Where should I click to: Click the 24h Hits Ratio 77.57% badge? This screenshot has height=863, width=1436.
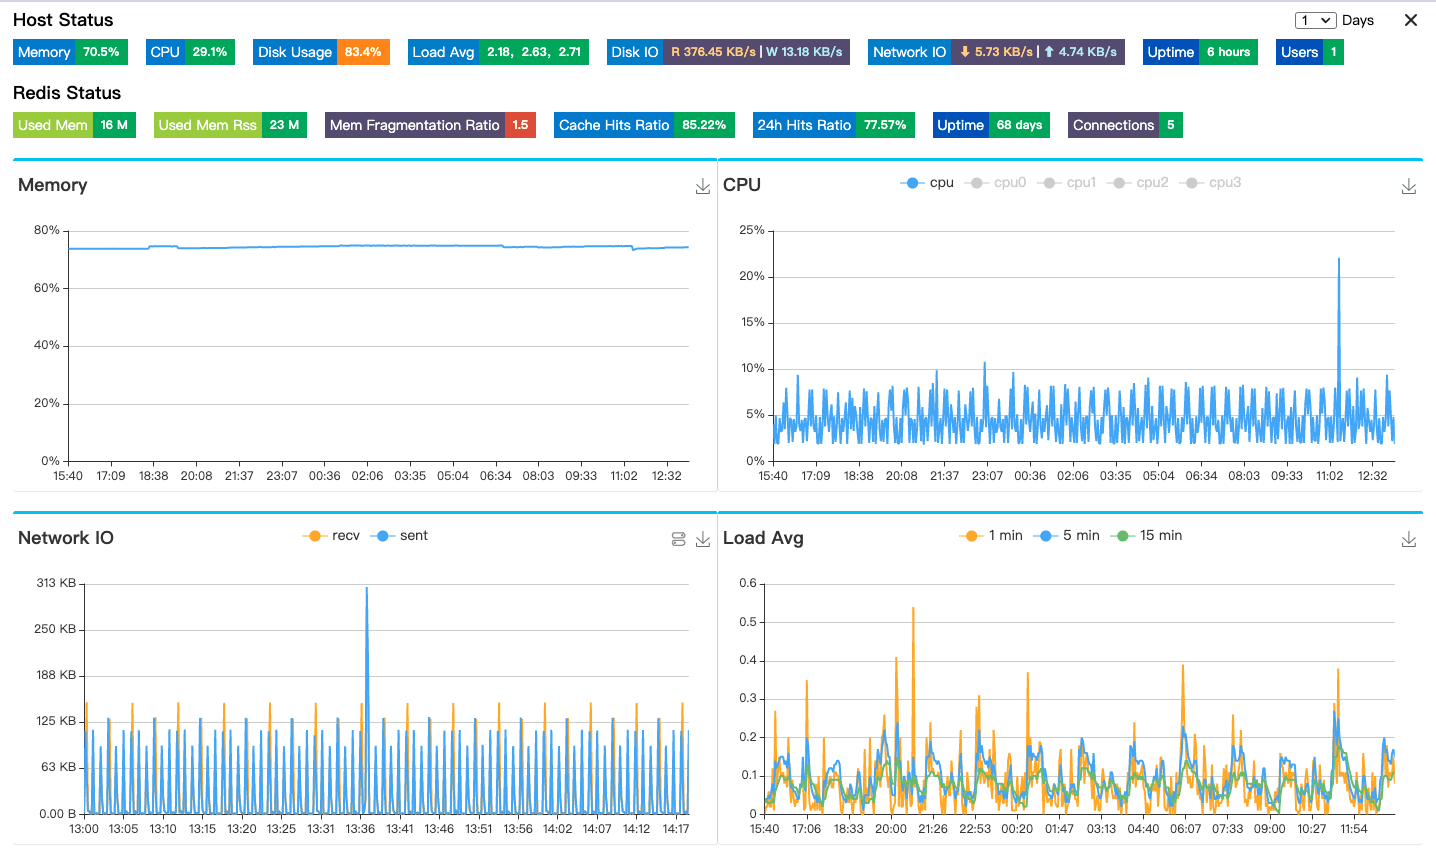coord(833,125)
